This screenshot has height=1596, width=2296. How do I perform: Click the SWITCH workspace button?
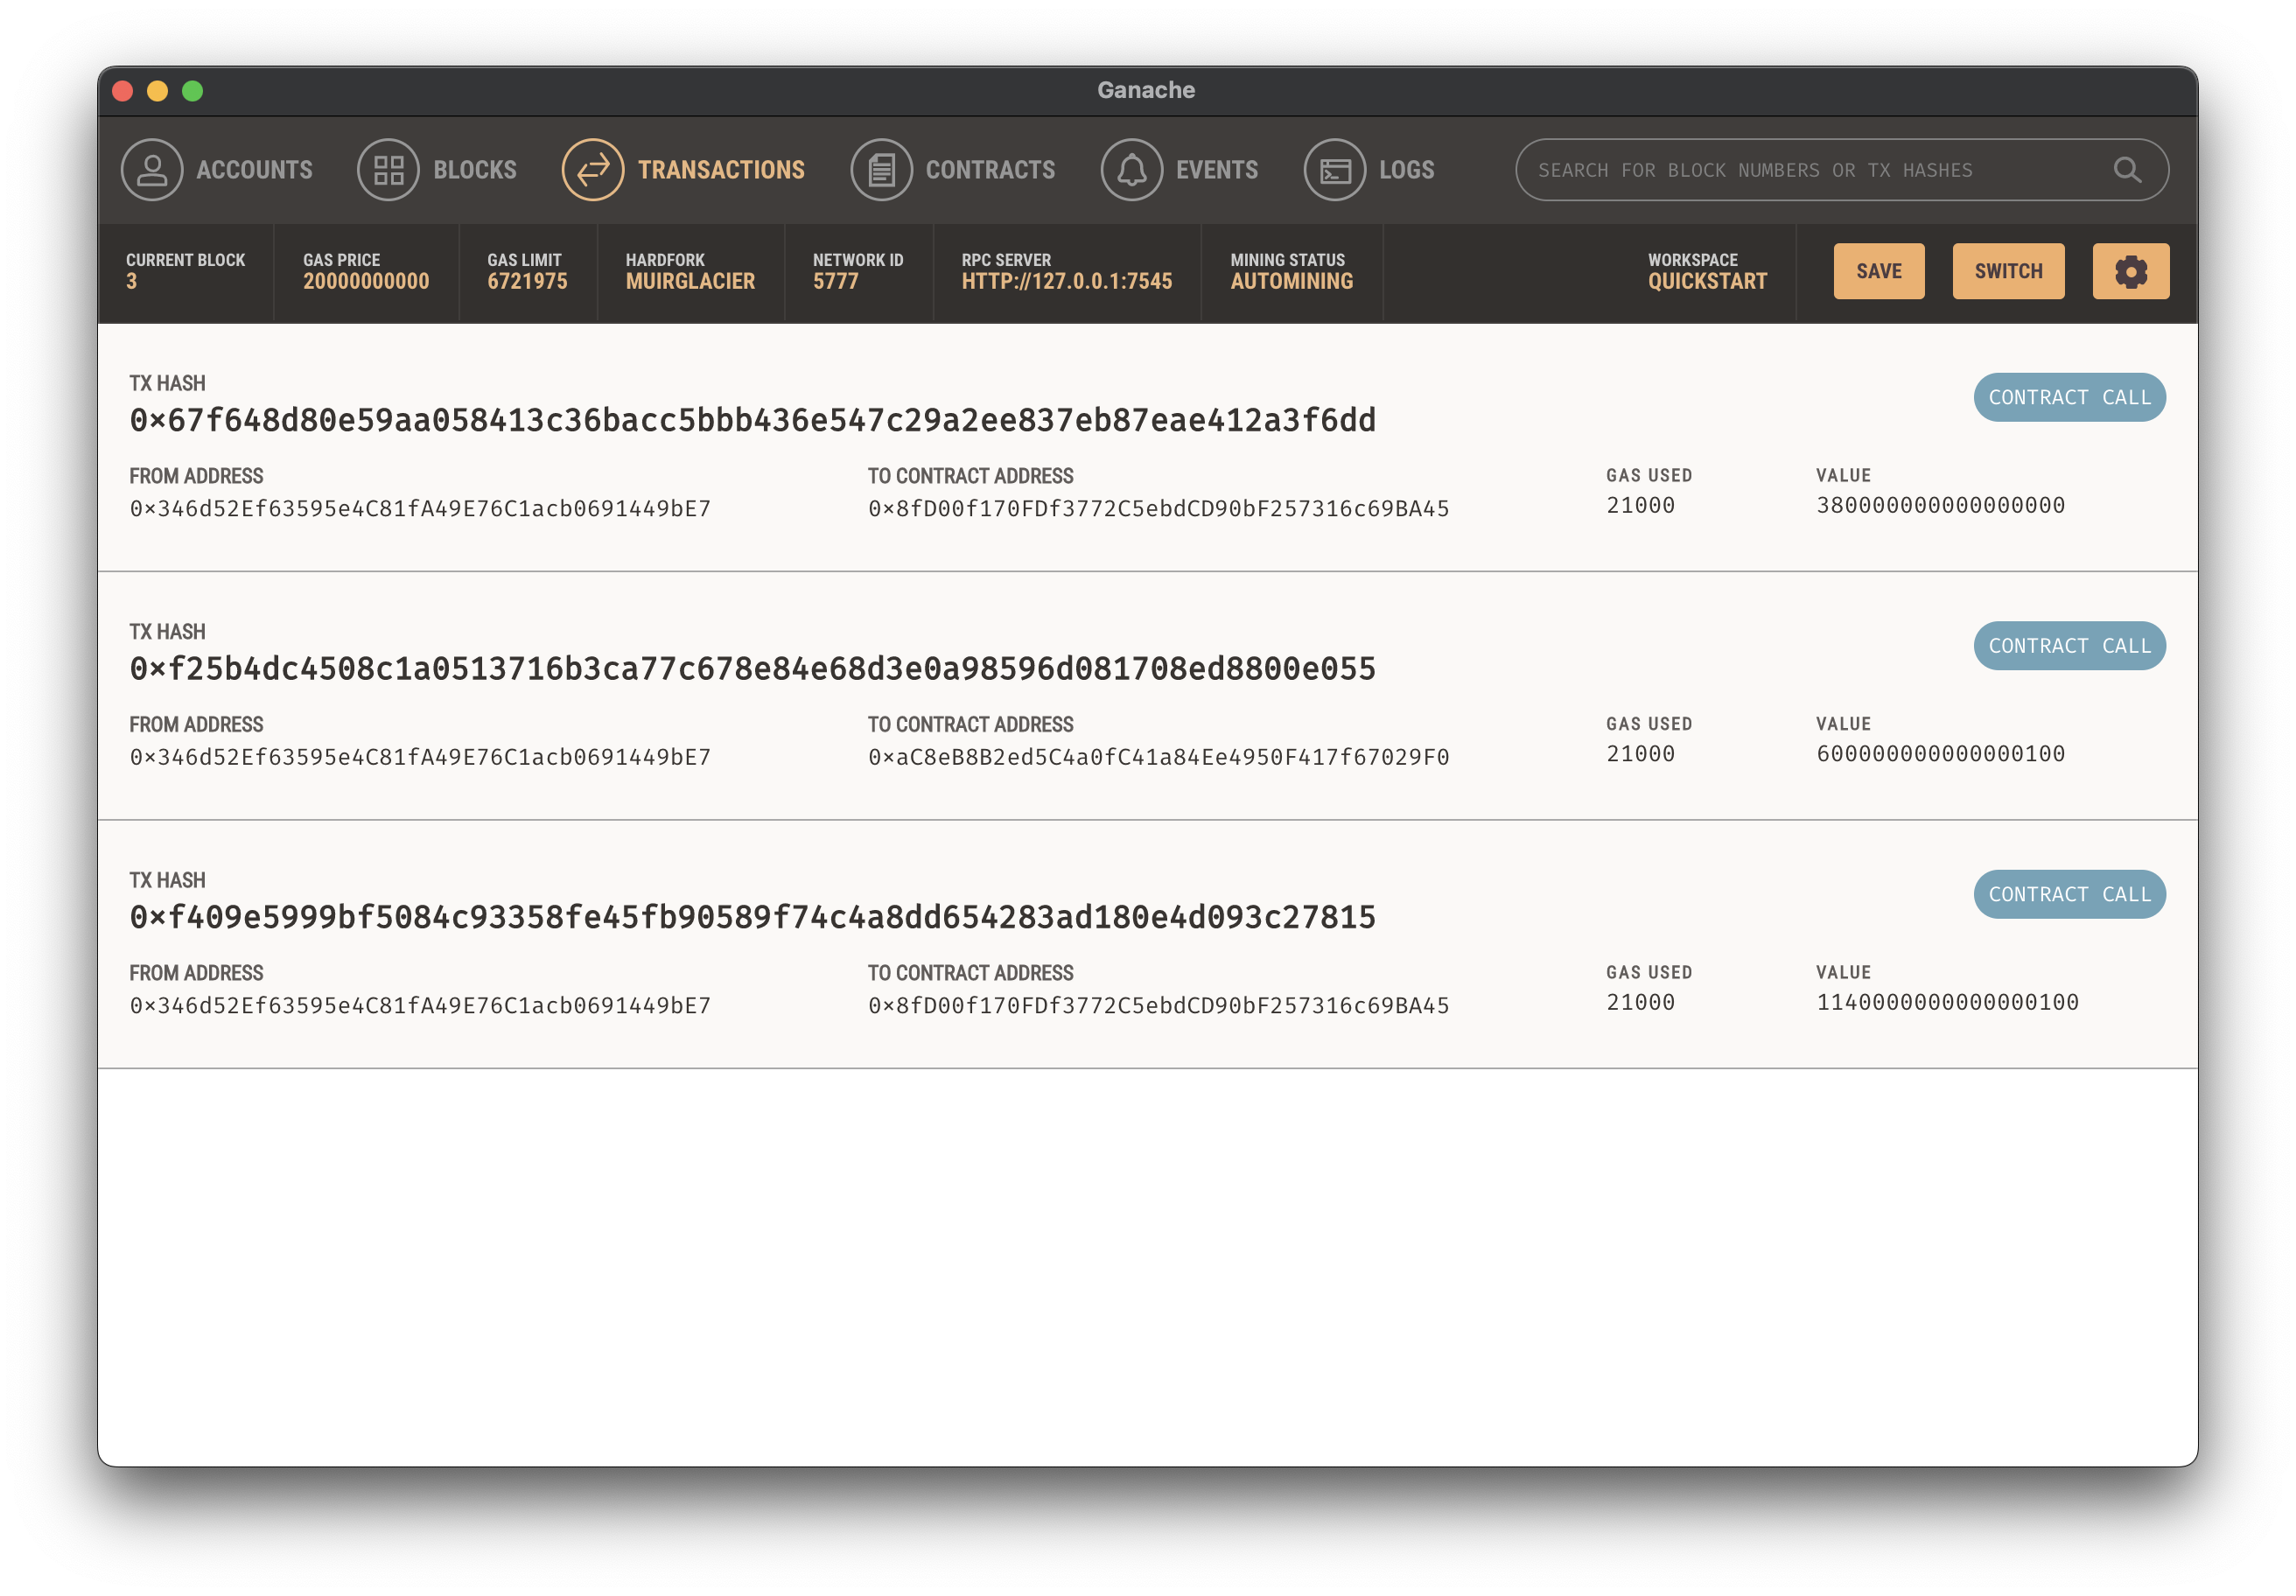[x=2008, y=270]
